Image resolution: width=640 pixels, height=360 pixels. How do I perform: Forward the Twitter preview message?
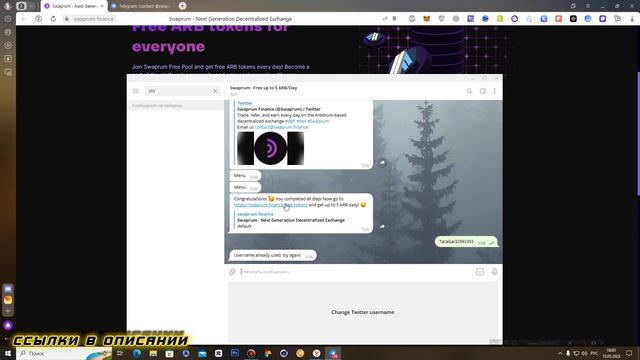[382, 162]
